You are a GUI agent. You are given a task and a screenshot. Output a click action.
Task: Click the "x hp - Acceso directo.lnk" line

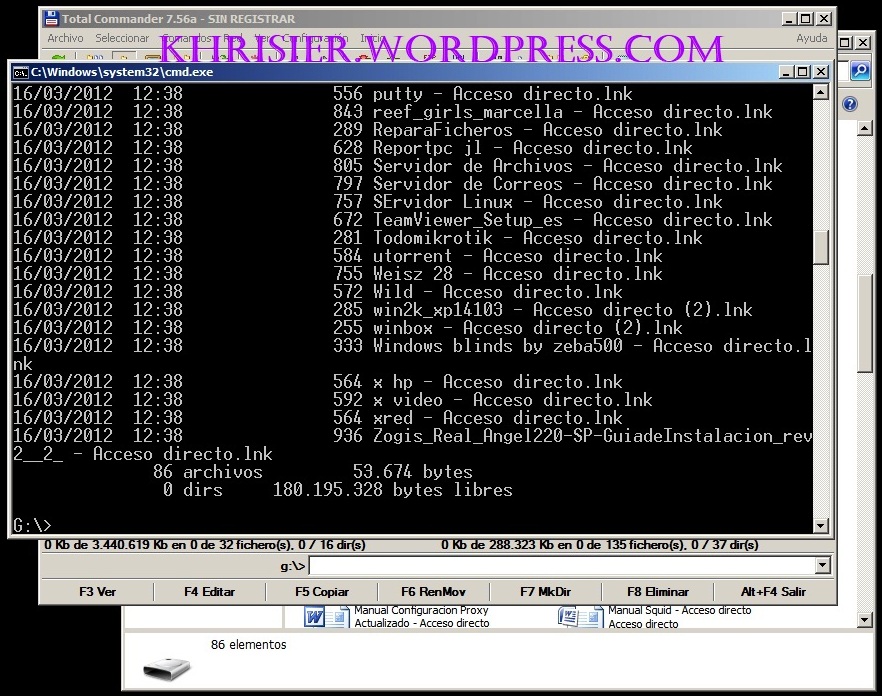tap(318, 381)
